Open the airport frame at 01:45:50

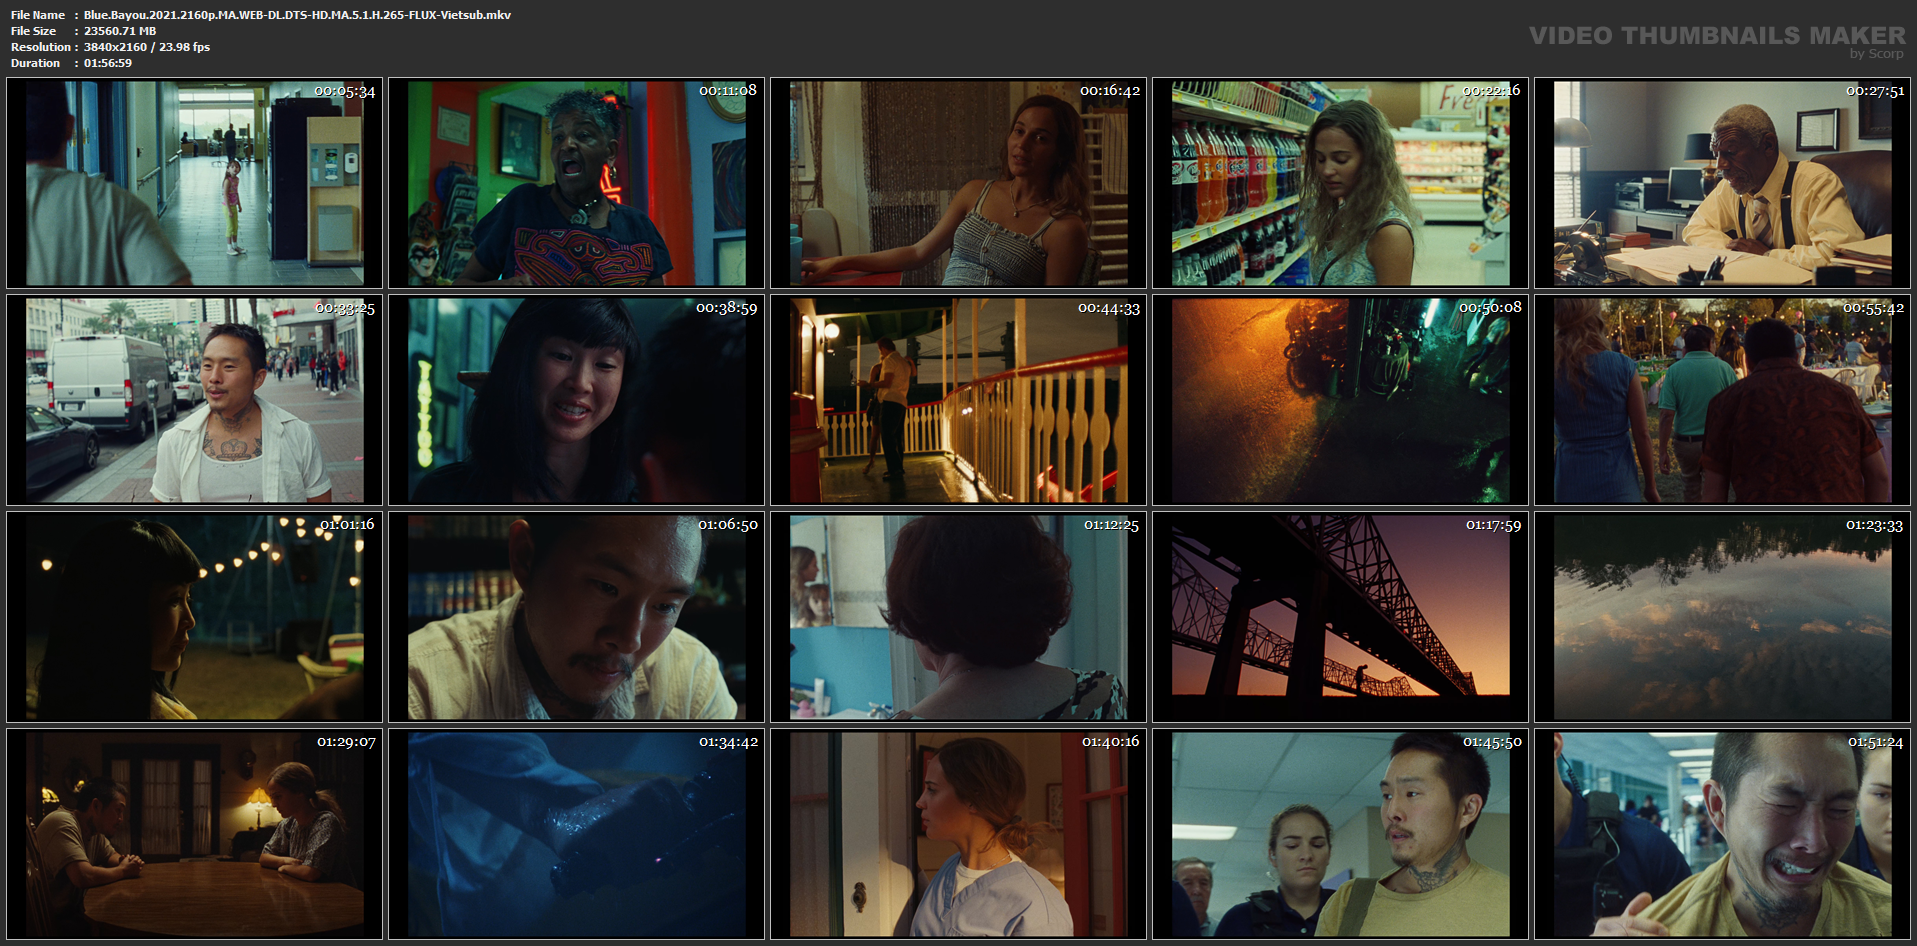click(x=1341, y=834)
